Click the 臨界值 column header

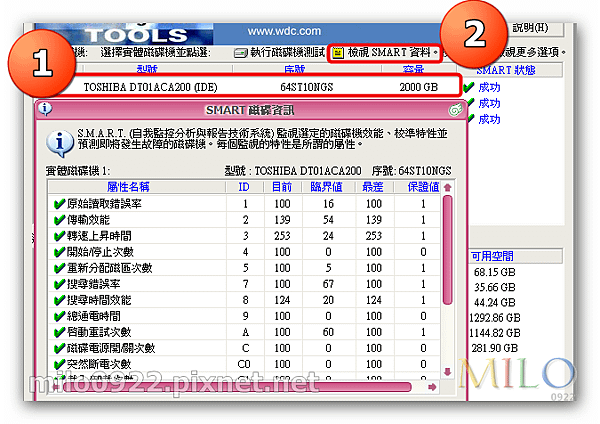(328, 187)
